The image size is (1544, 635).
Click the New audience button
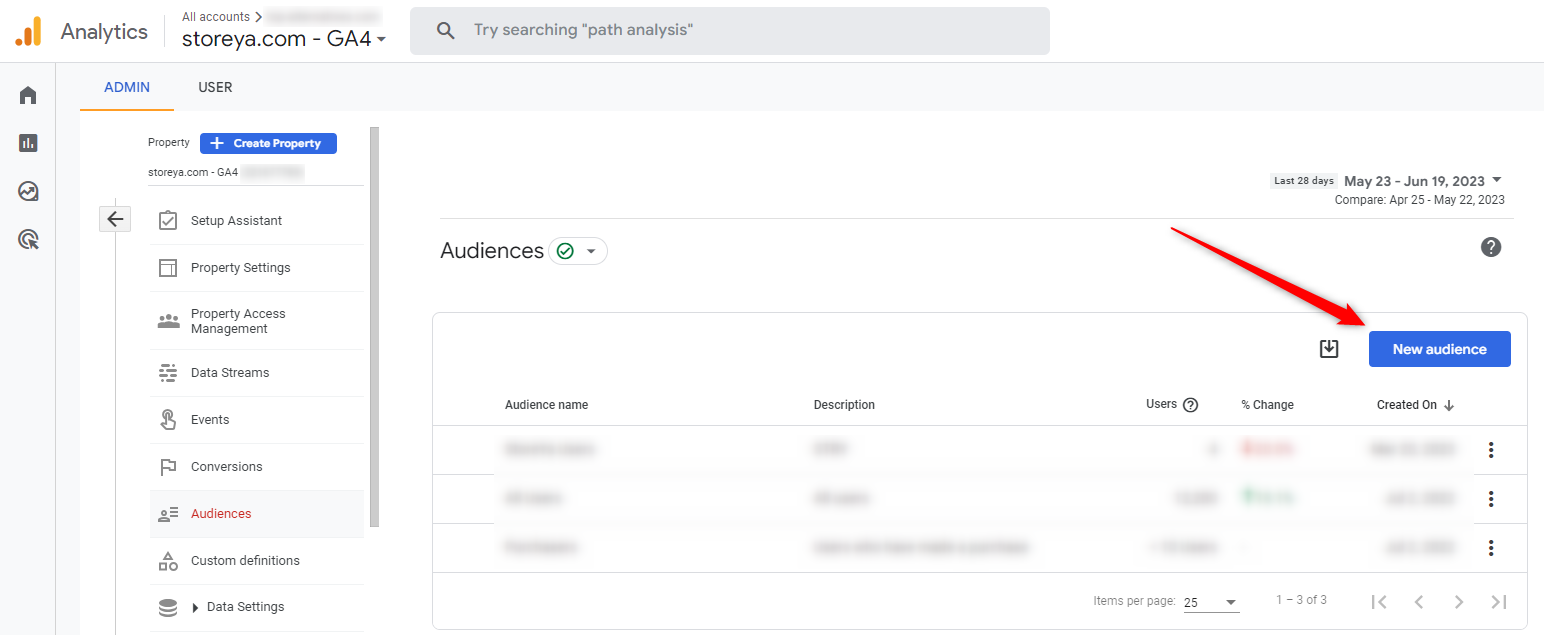click(1439, 349)
